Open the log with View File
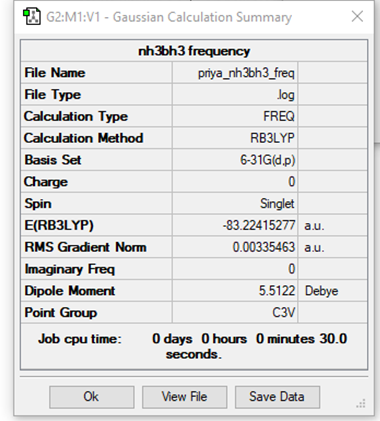 point(185,397)
